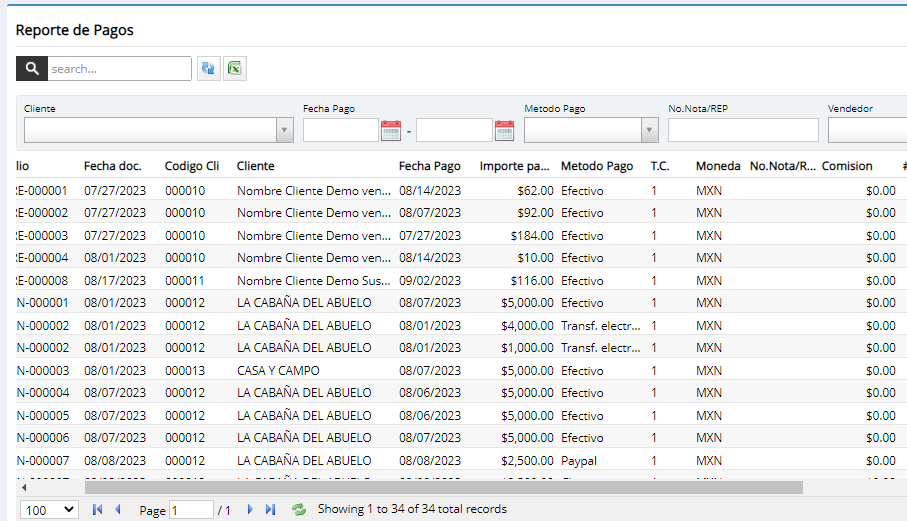The height and width of the screenshot is (521, 907).
Task: Click the refresh data icon beside search
Action: coord(209,68)
